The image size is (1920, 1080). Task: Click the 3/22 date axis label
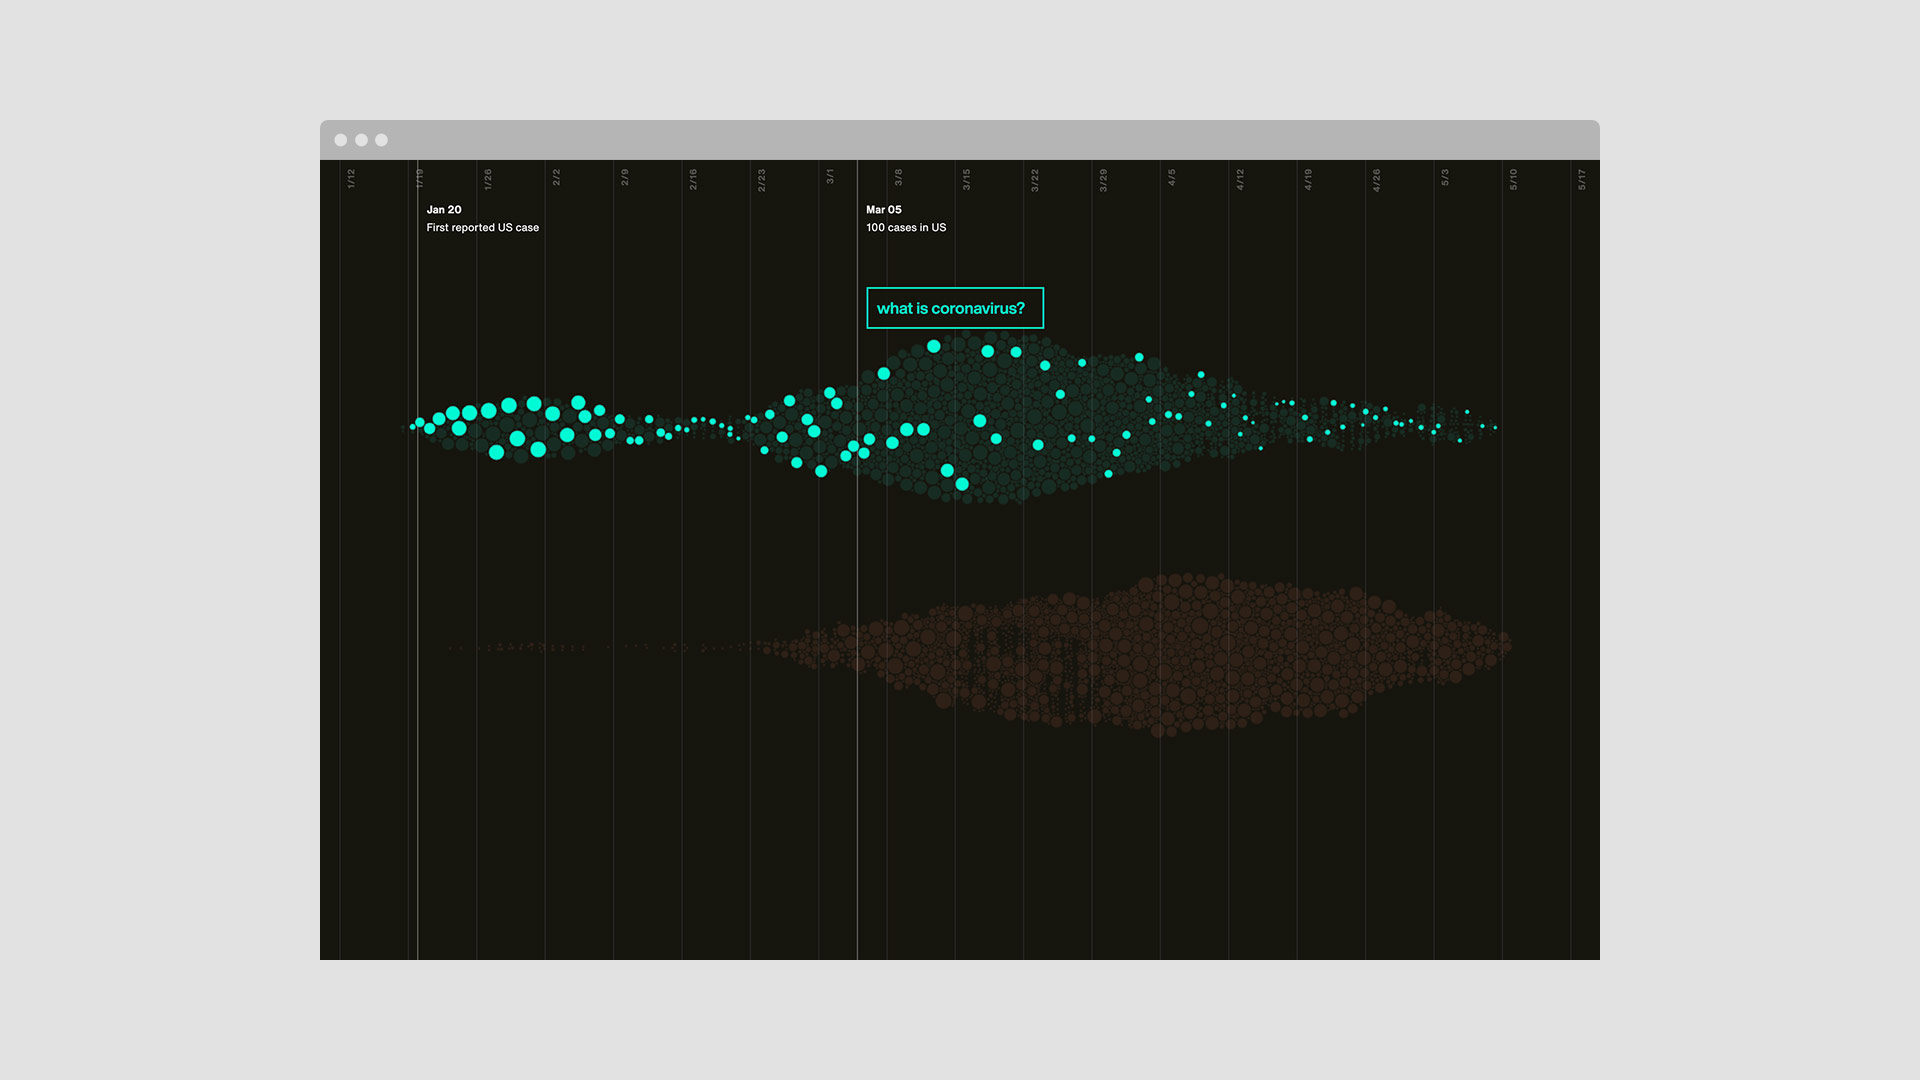[1035, 179]
